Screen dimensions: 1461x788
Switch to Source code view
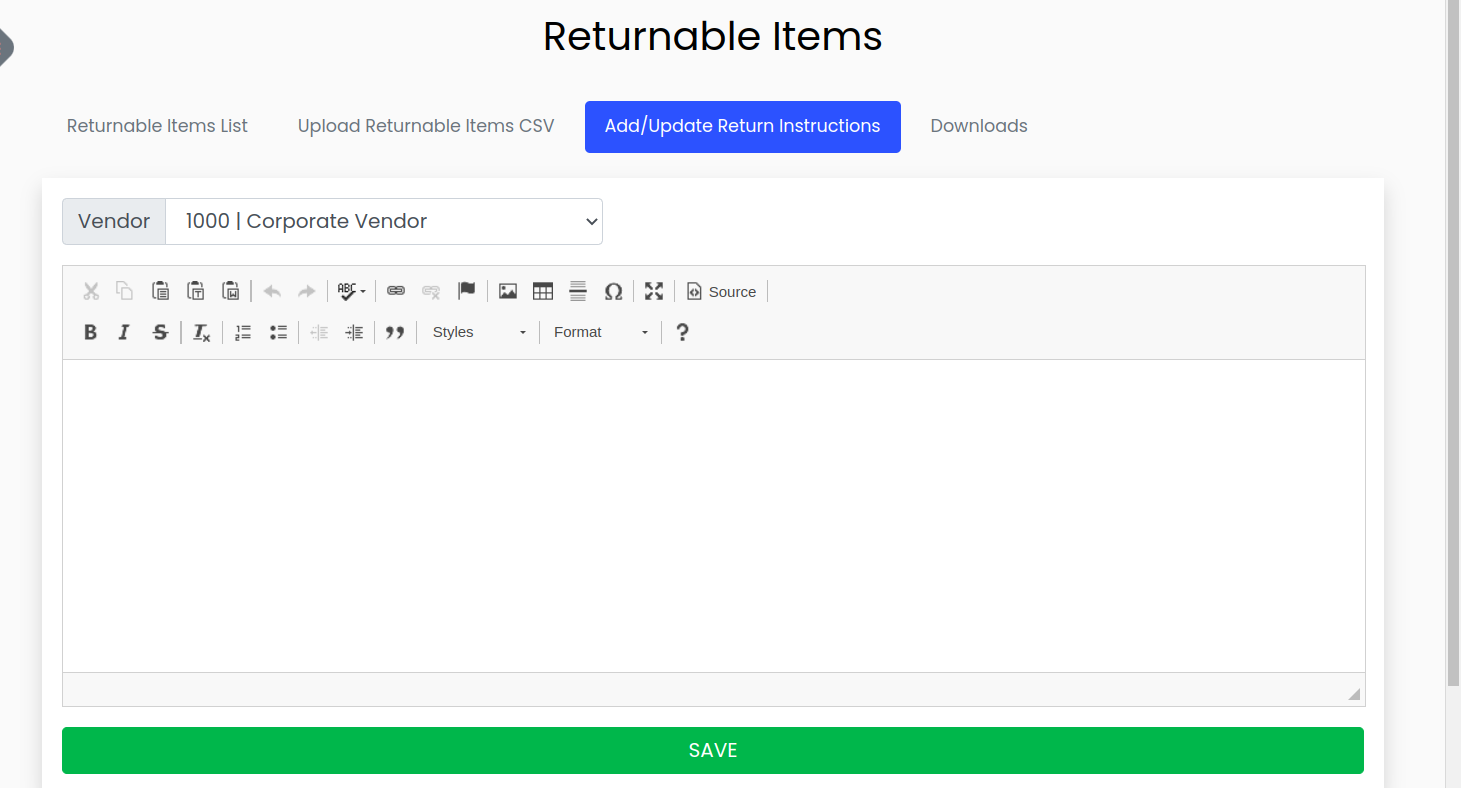coord(721,291)
